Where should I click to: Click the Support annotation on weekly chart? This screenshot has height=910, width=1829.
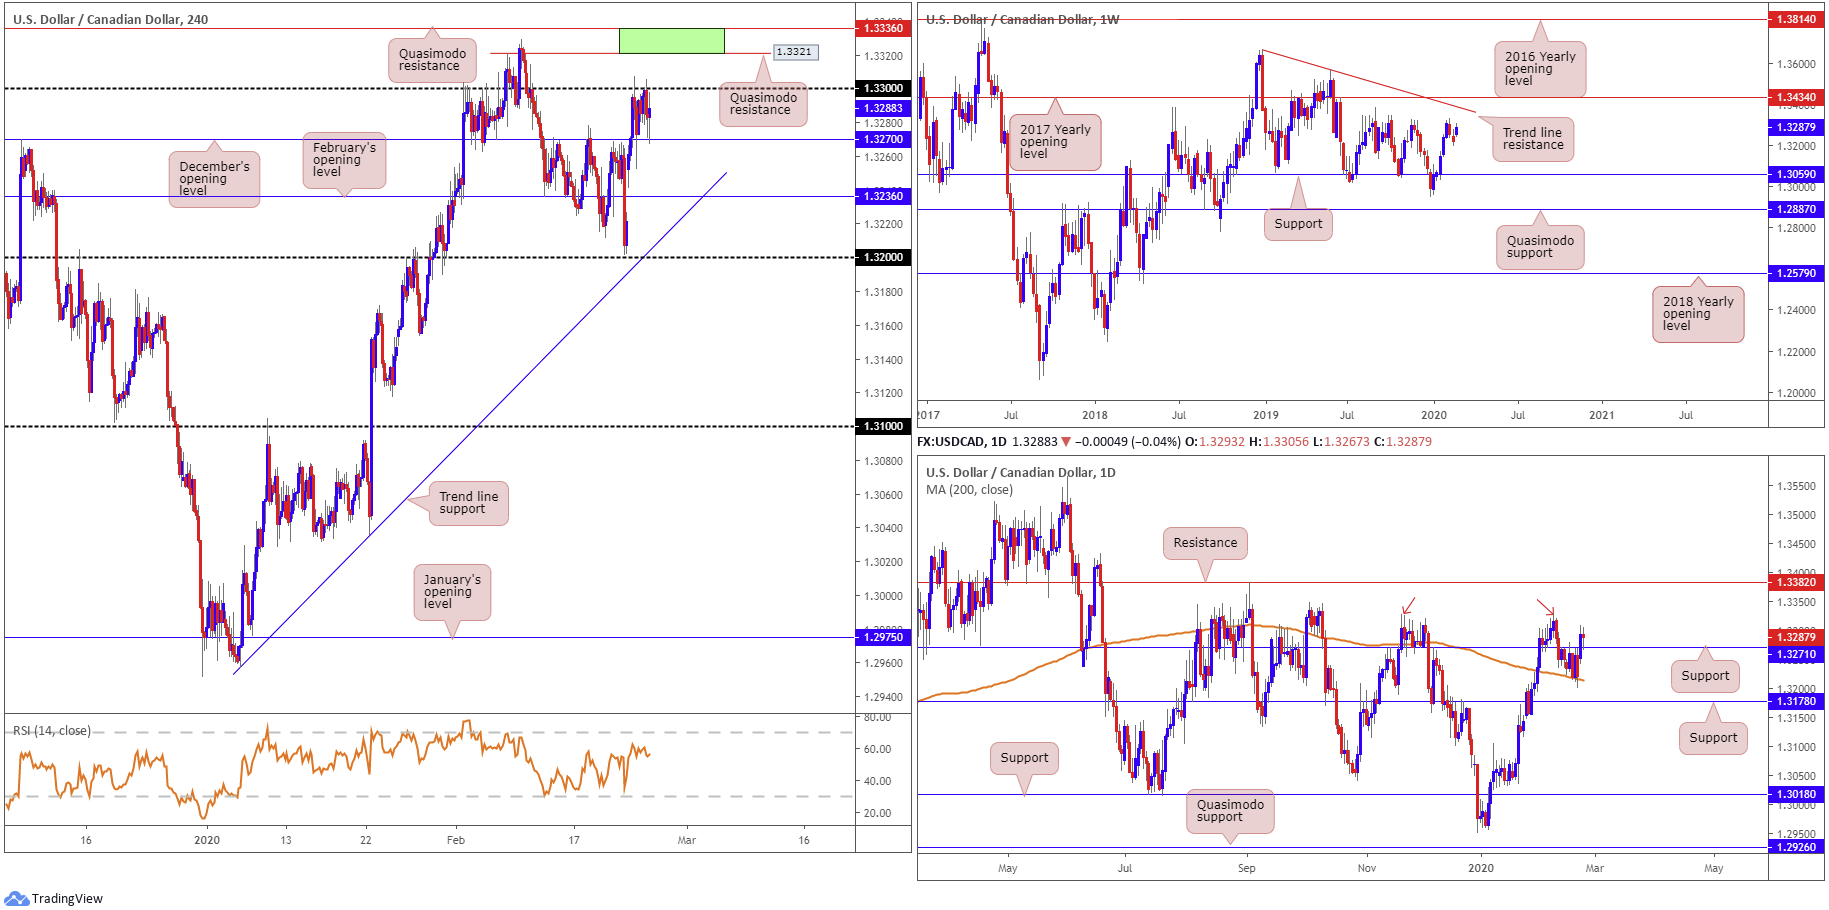pyautogui.click(x=1298, y=224)
